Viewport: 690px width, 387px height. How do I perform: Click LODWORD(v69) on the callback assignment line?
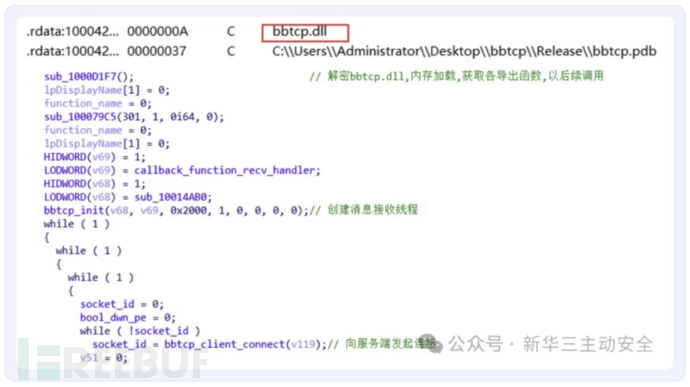click(80, 171)
